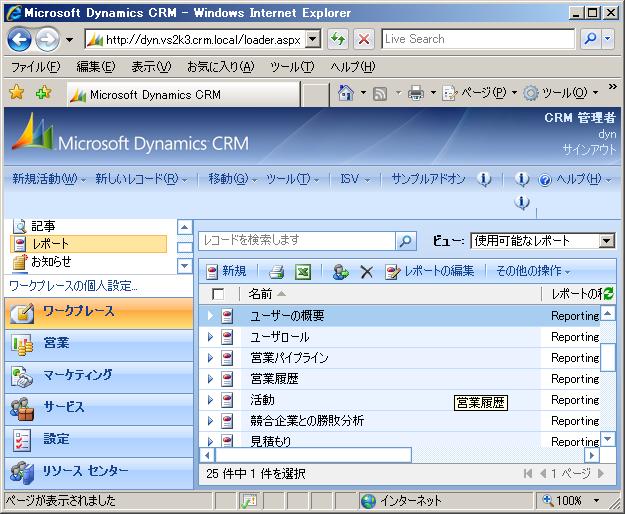Select the 営業 navigation area
Viewport: 625px width, 514px height.
pyautogui.click(x=99, y=343)
